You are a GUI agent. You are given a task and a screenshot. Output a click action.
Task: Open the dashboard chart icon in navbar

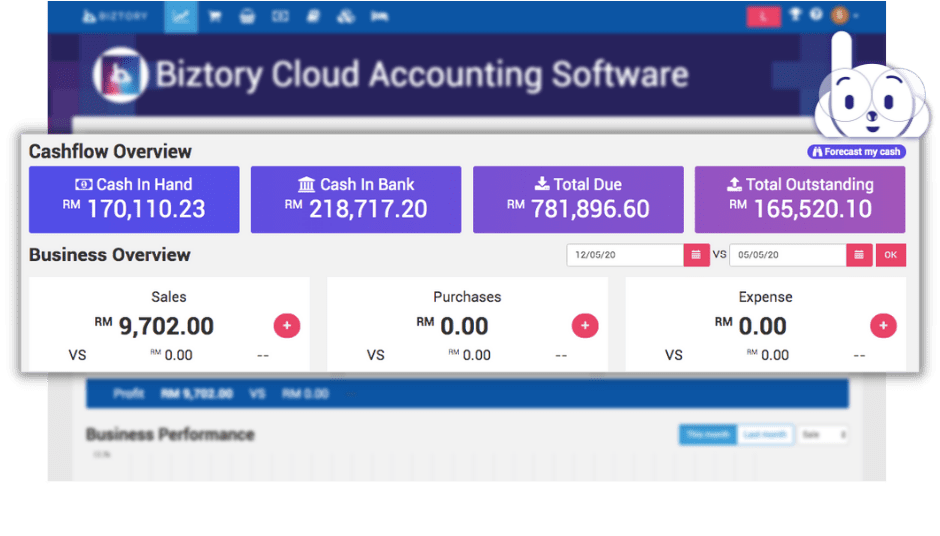coord(180,17)
